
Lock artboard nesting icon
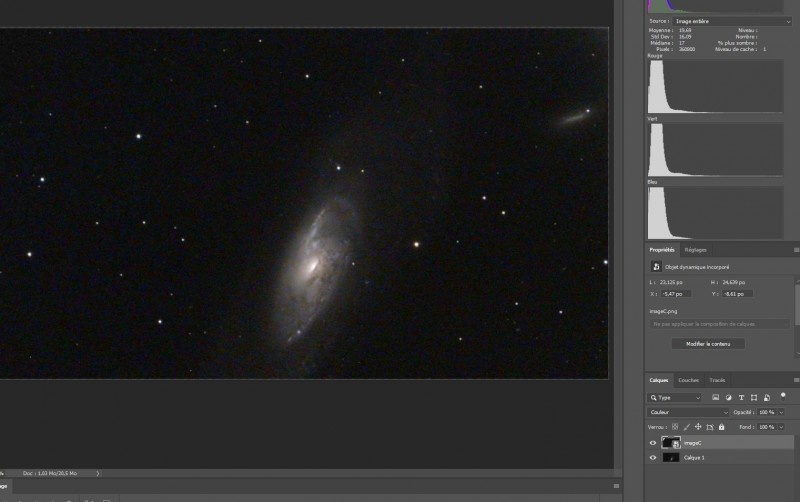710,427
